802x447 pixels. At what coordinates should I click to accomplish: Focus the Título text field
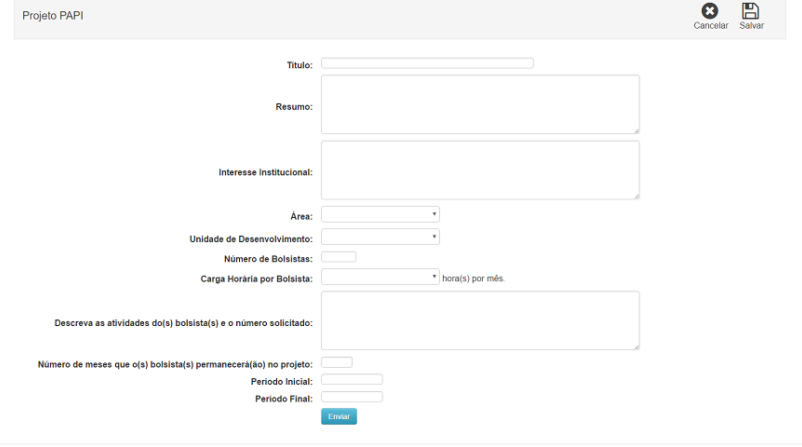click(x=427, y=63)
